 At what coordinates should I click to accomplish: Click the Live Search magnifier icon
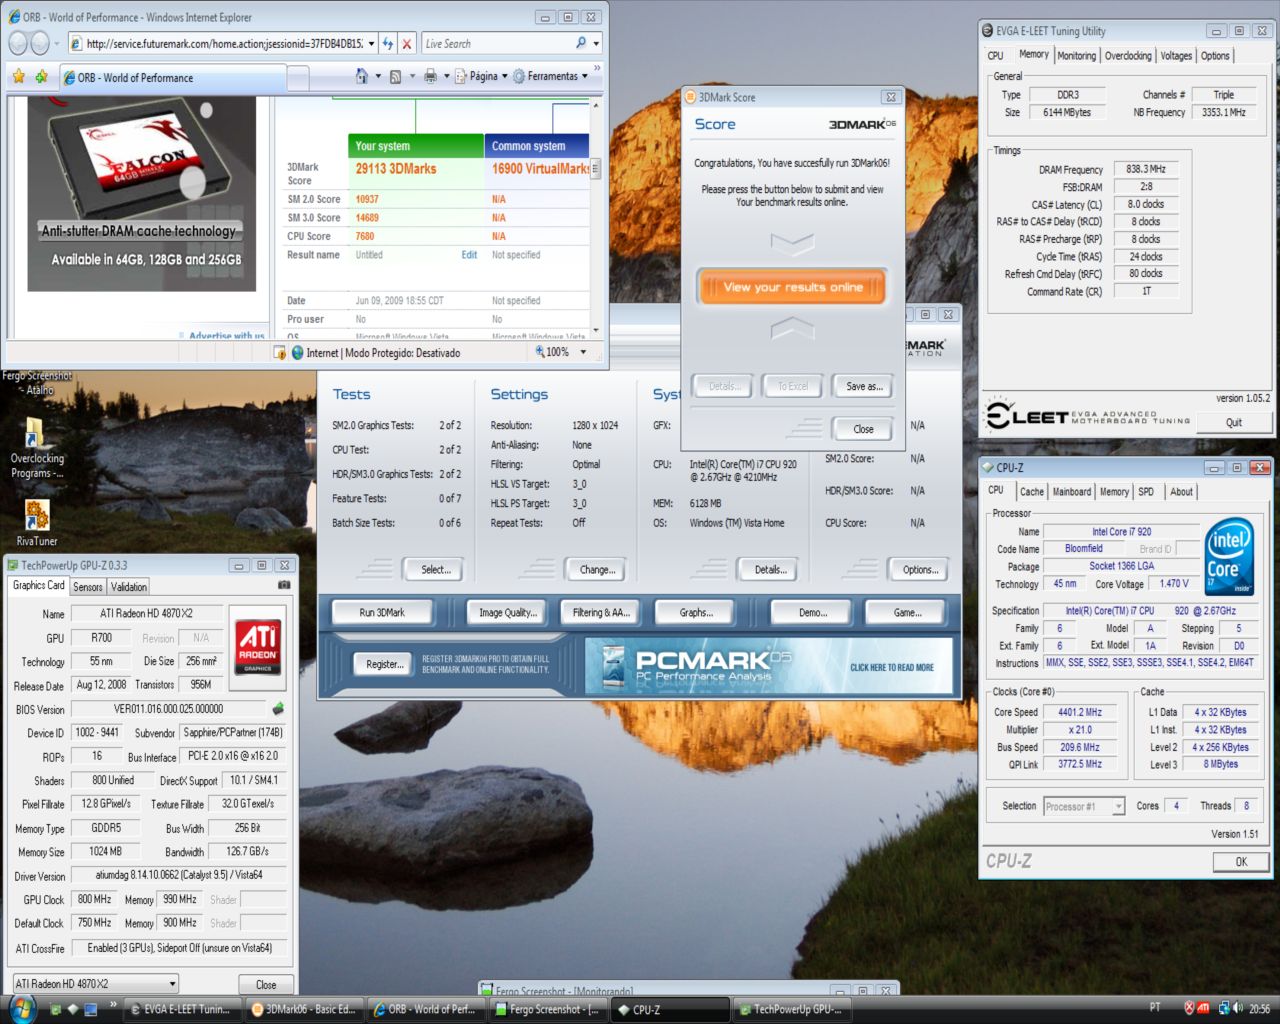tap(581, 43)
